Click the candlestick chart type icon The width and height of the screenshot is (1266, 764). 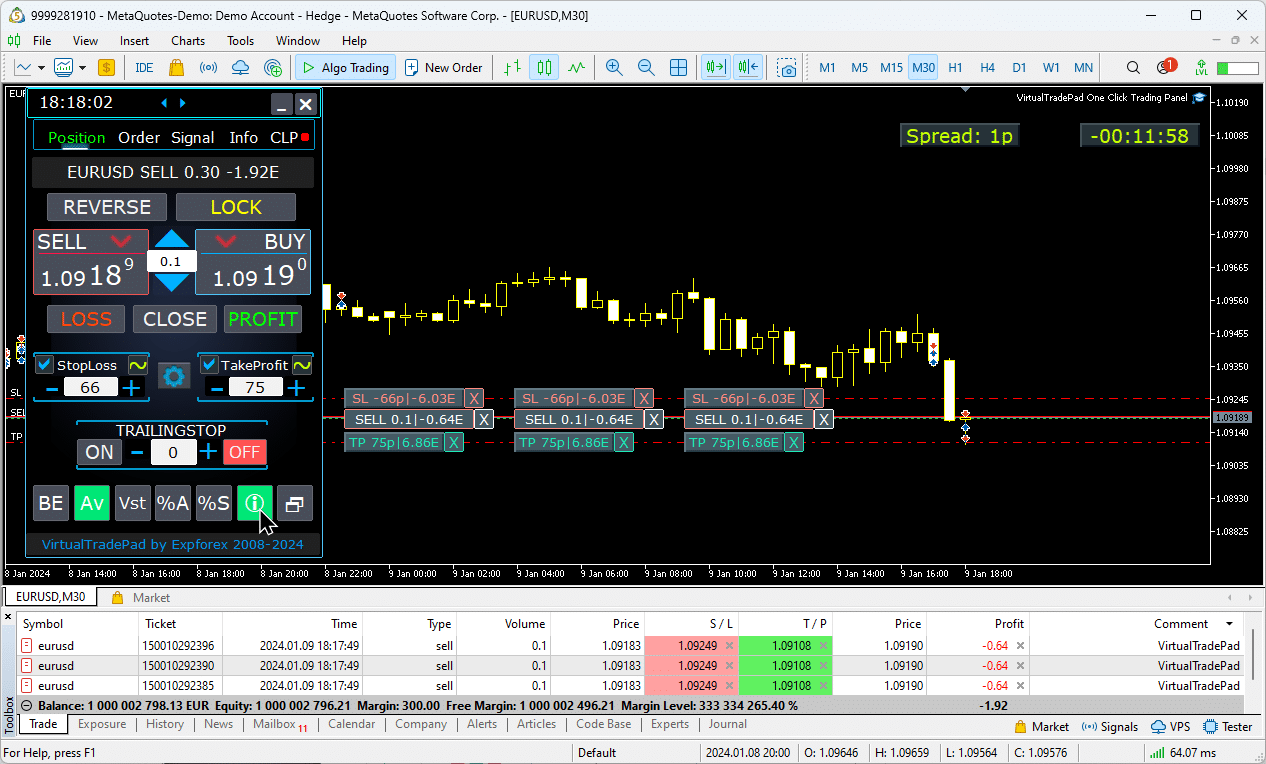[x=544, y=68]
